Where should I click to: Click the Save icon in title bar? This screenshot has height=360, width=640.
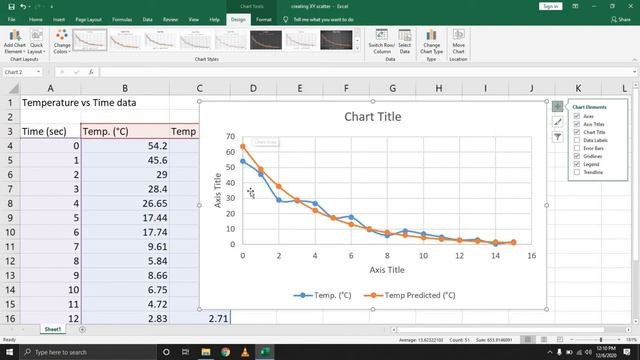(11, 7)
